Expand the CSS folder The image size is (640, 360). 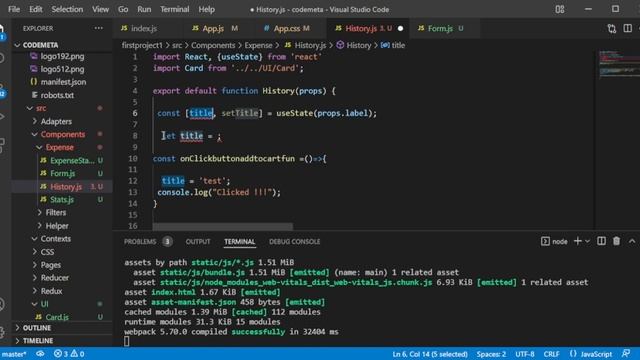(35, 252)
